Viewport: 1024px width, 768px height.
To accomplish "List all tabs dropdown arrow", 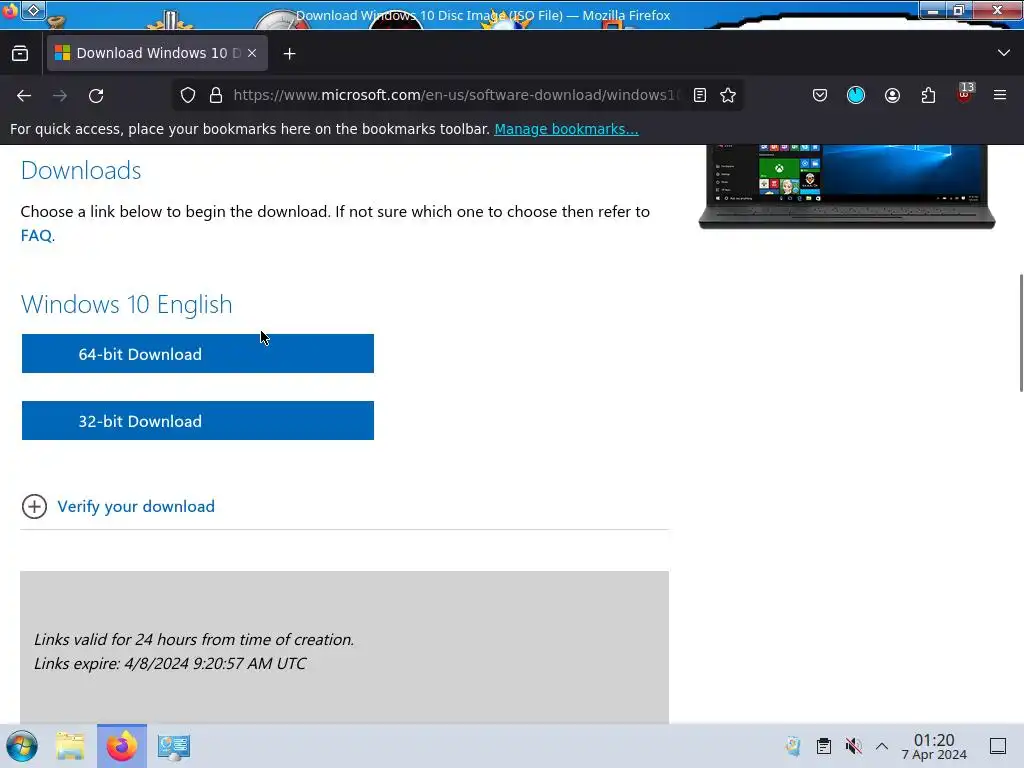I will tap(1003, 53).
